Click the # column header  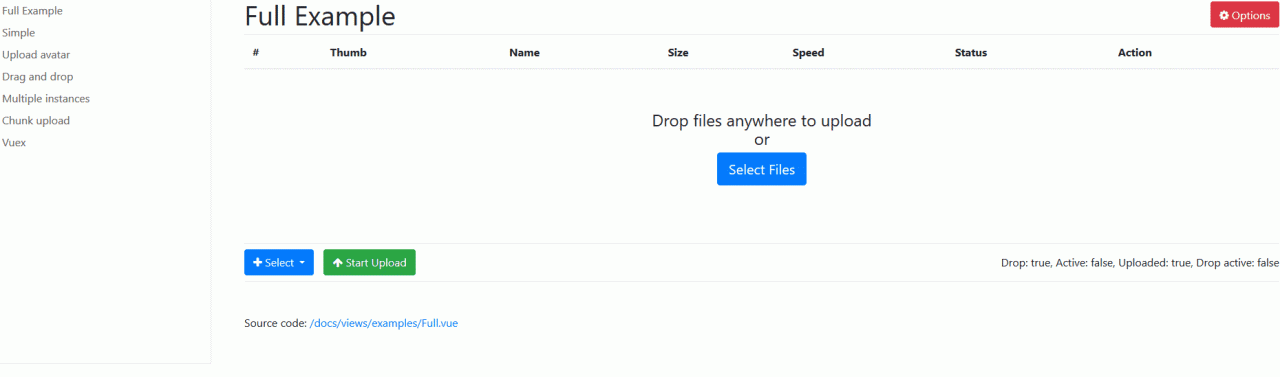[x=256, y=52]
